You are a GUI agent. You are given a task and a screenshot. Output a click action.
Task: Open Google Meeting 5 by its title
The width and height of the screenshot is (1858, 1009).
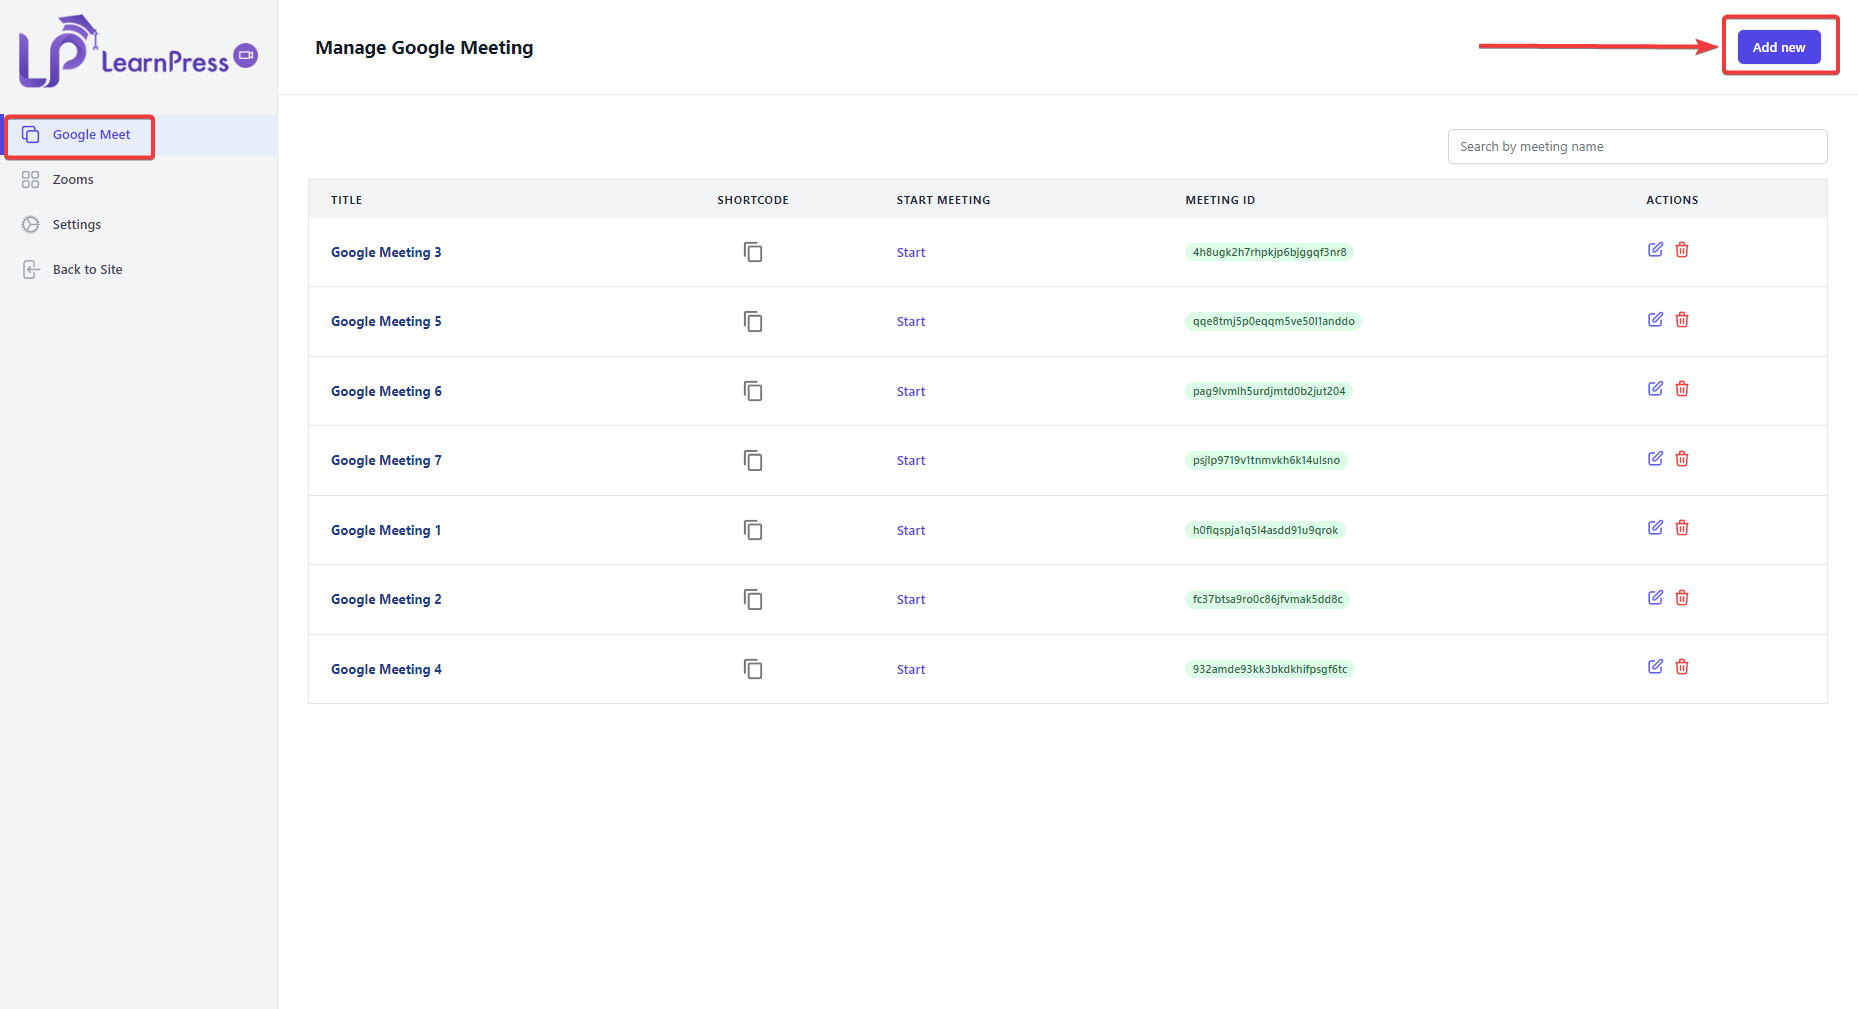(386, 321)
